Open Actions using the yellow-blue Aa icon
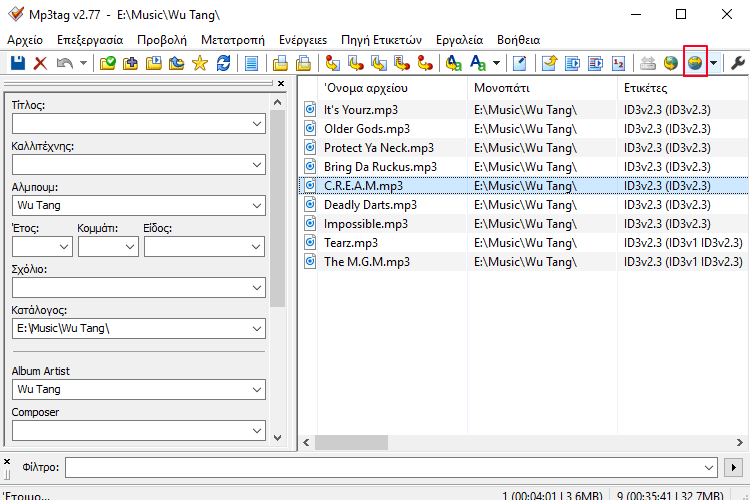 click(453, 63)
